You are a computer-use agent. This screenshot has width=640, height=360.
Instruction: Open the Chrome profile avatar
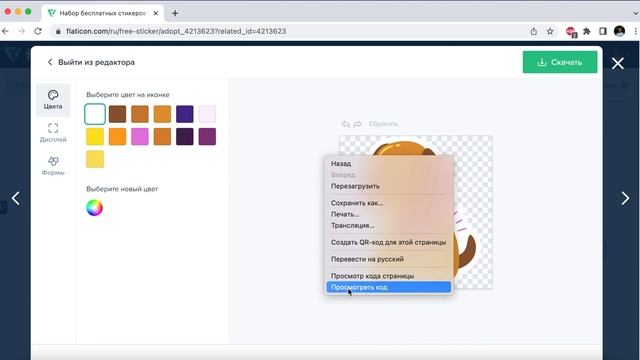click(x=619, y=31)
